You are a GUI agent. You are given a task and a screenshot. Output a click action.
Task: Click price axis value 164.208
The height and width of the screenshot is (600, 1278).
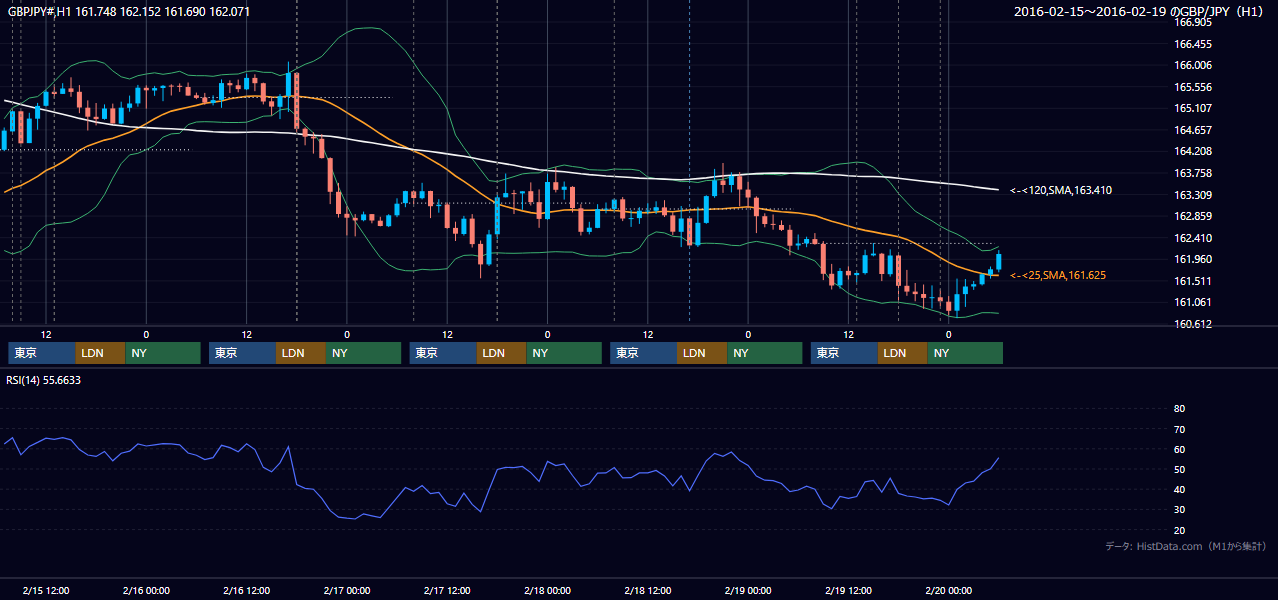[1193, 151]
